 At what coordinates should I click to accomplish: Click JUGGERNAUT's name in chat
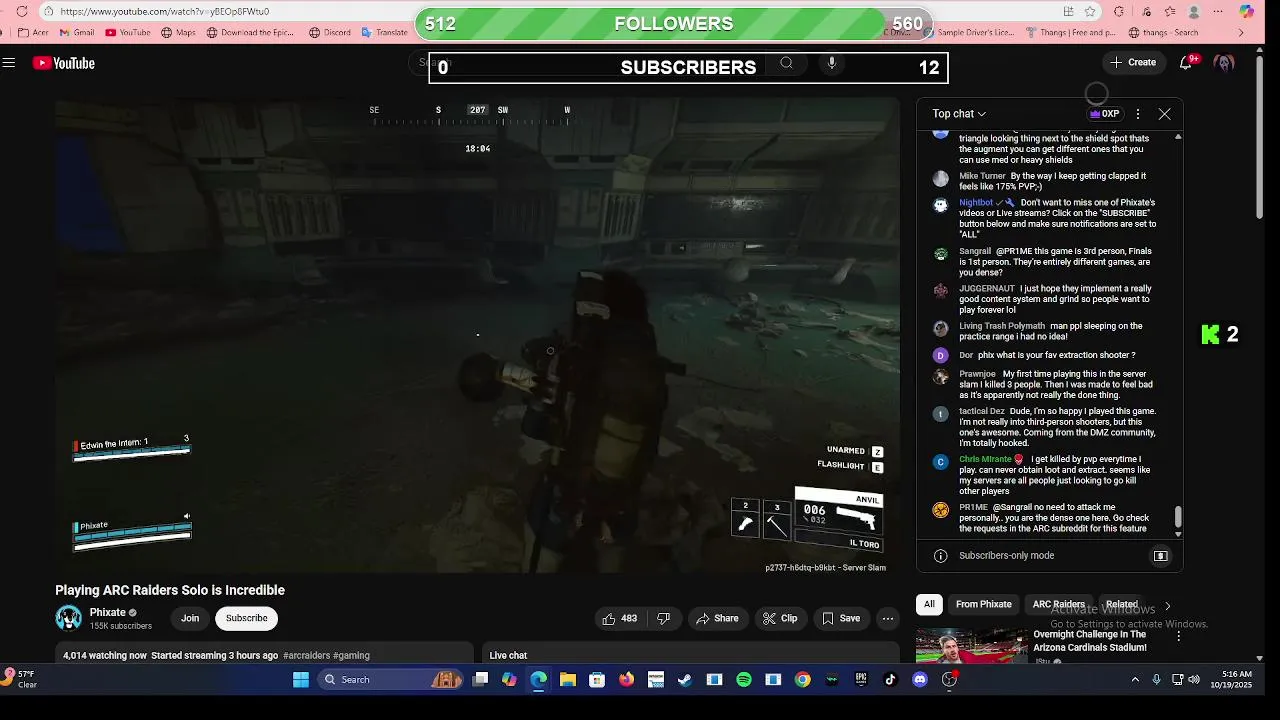(987, 289)
